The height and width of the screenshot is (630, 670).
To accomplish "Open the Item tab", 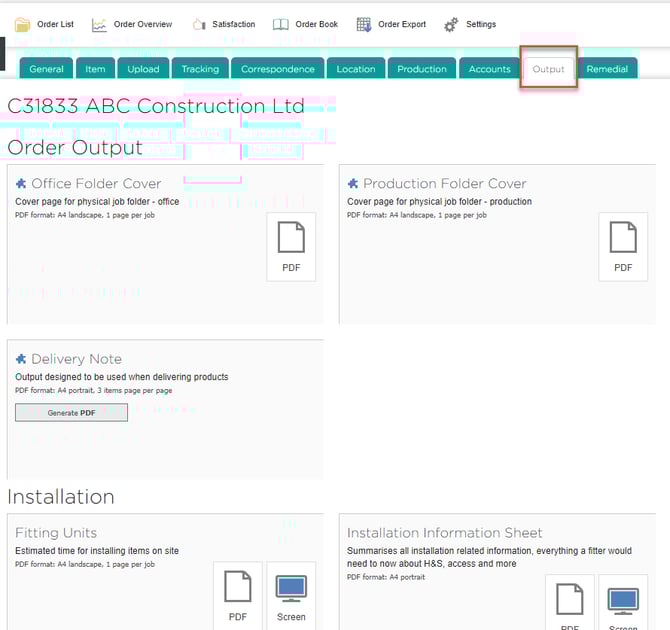I will (95, 69).
